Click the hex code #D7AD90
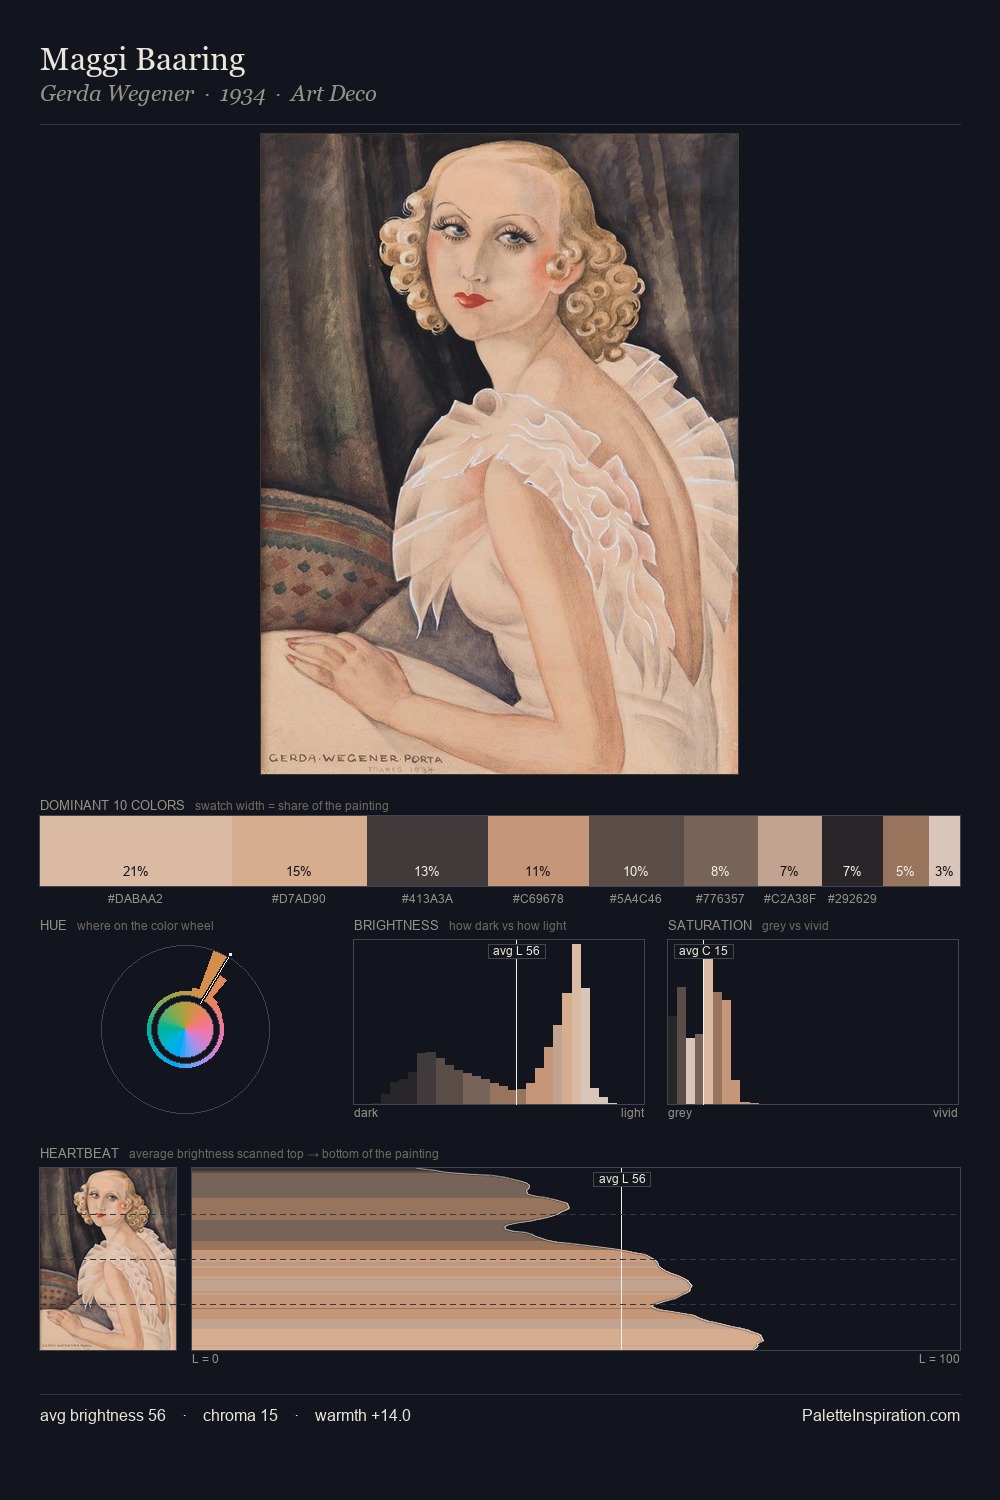The height and width of the screenshot is (1500, 1000). click(299, 899)
